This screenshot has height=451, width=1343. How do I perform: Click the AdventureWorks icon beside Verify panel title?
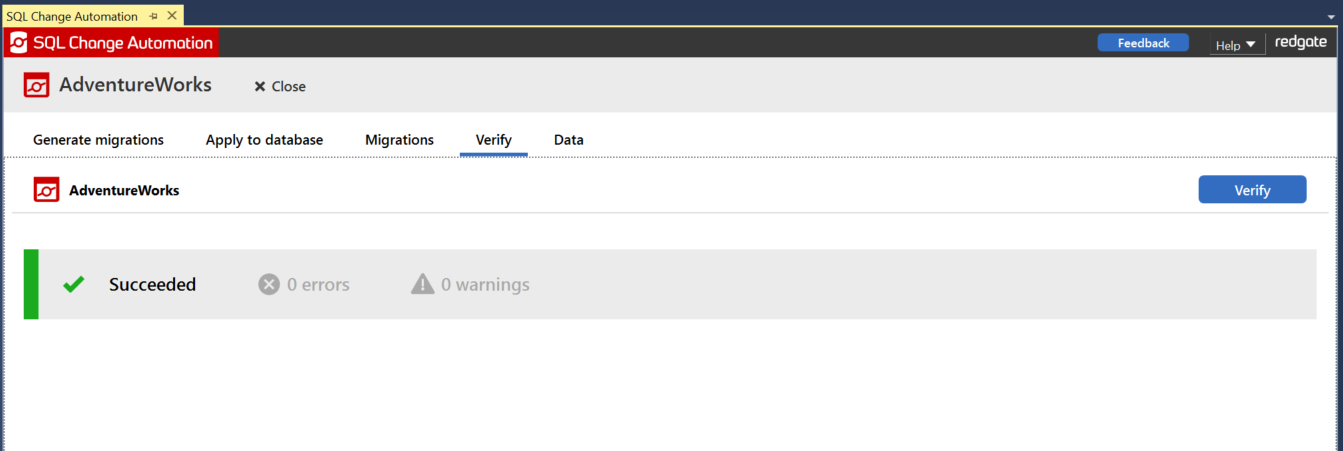pyautogui.click(x=46, y=190)
